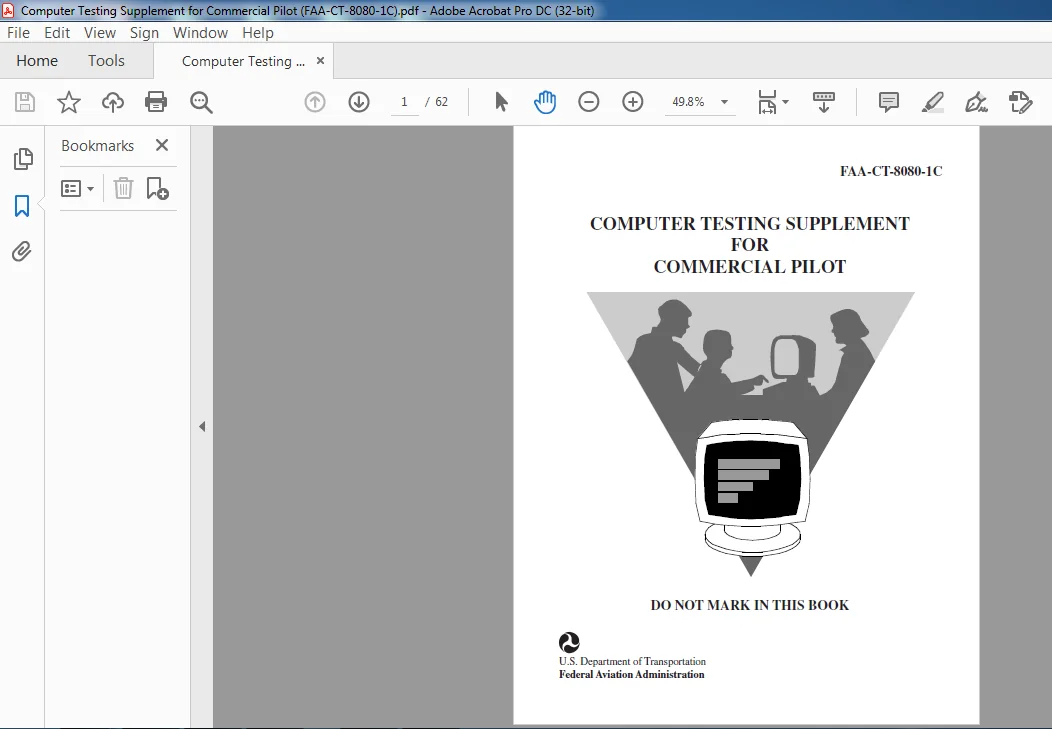Image resolution: width=1052 pixels, height=729 pixels.
Task: Click the fit page width icon
Action: (x=767, y=102)
